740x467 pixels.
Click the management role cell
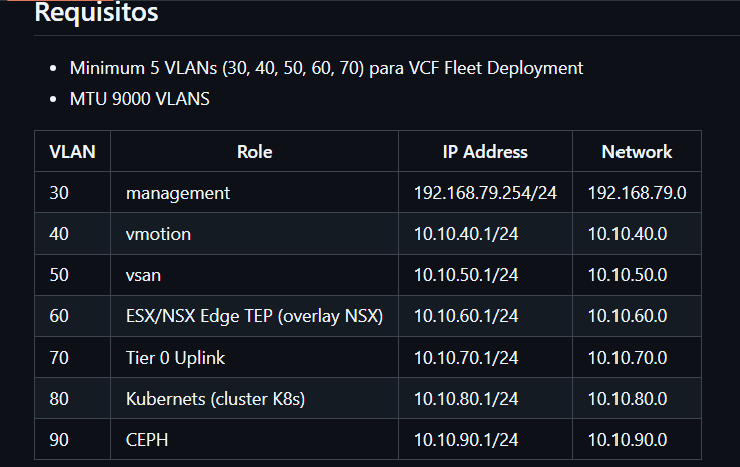coord(178,193)
